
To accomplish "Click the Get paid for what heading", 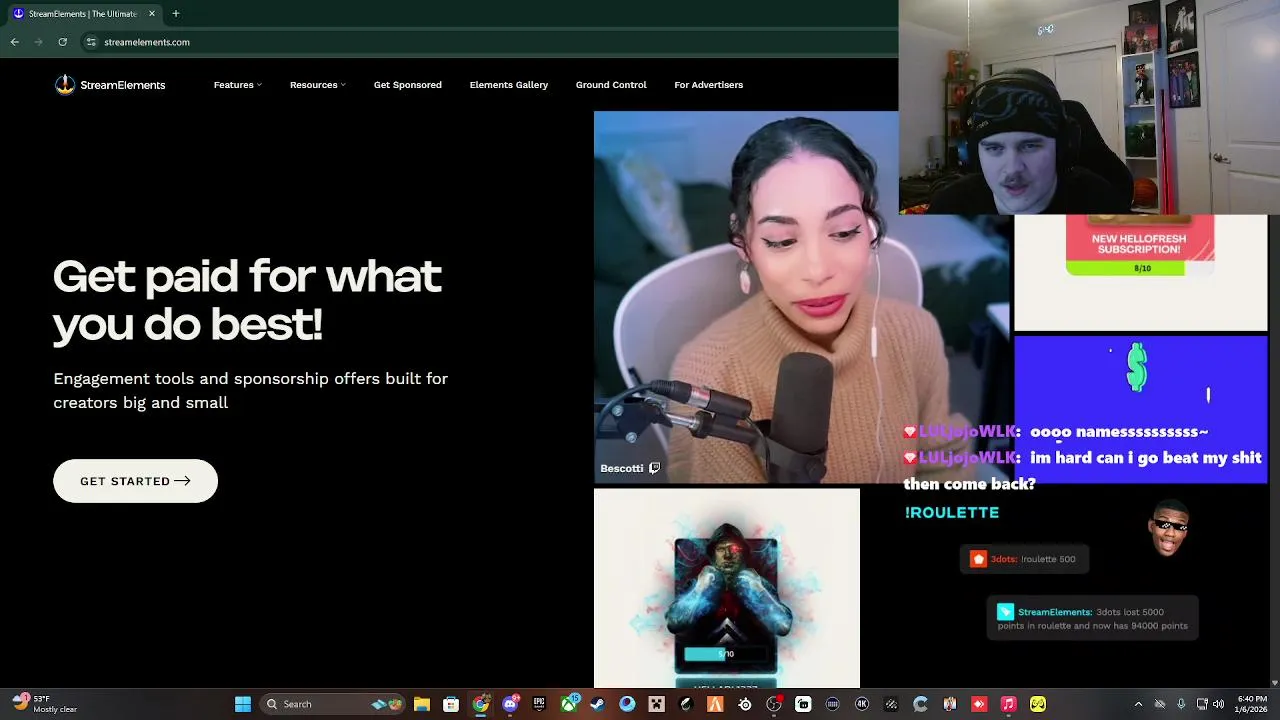I will (x=247, y=300).
